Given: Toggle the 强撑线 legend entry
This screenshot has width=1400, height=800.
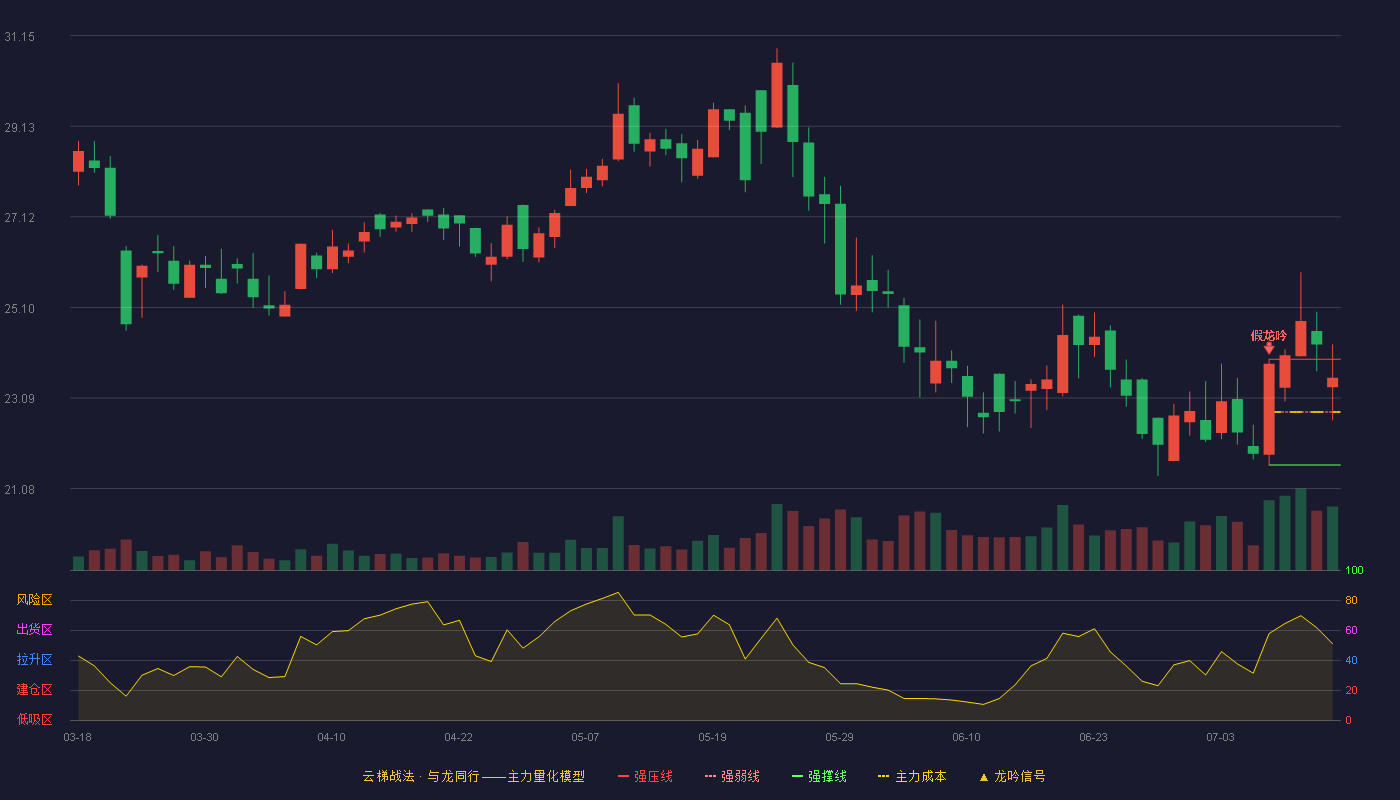Looking at the screenshot, I should pyautogui.click(x=819, y=776).
